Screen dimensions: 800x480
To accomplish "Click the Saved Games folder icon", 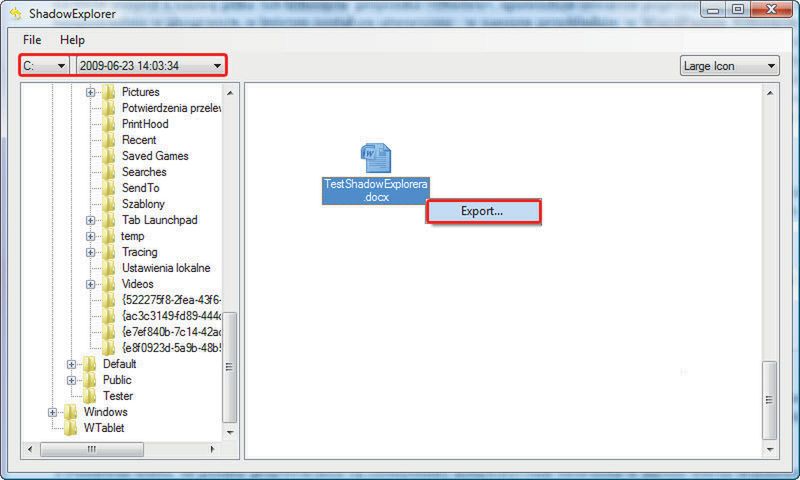I will point(108,156).
